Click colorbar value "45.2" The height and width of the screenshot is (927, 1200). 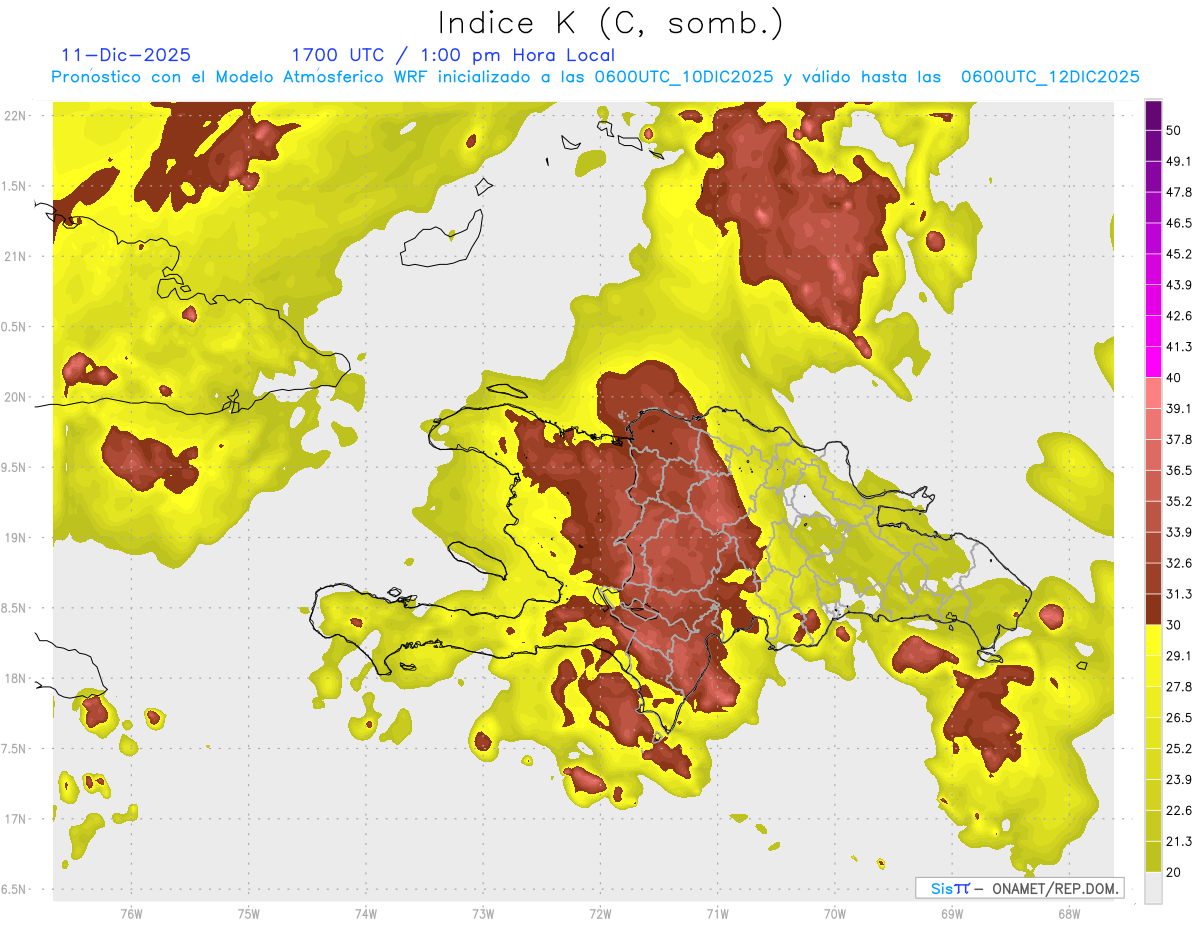(1180, 254)
